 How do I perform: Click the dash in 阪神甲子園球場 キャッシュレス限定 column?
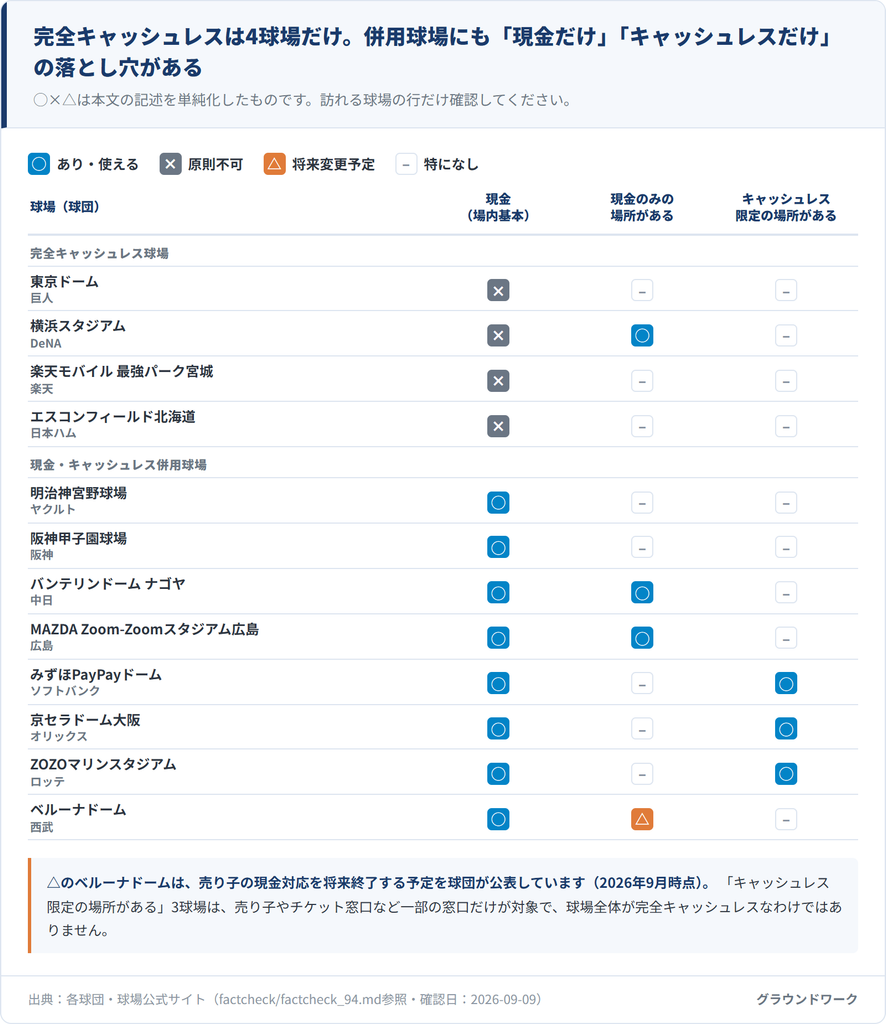tap(786, 547)
